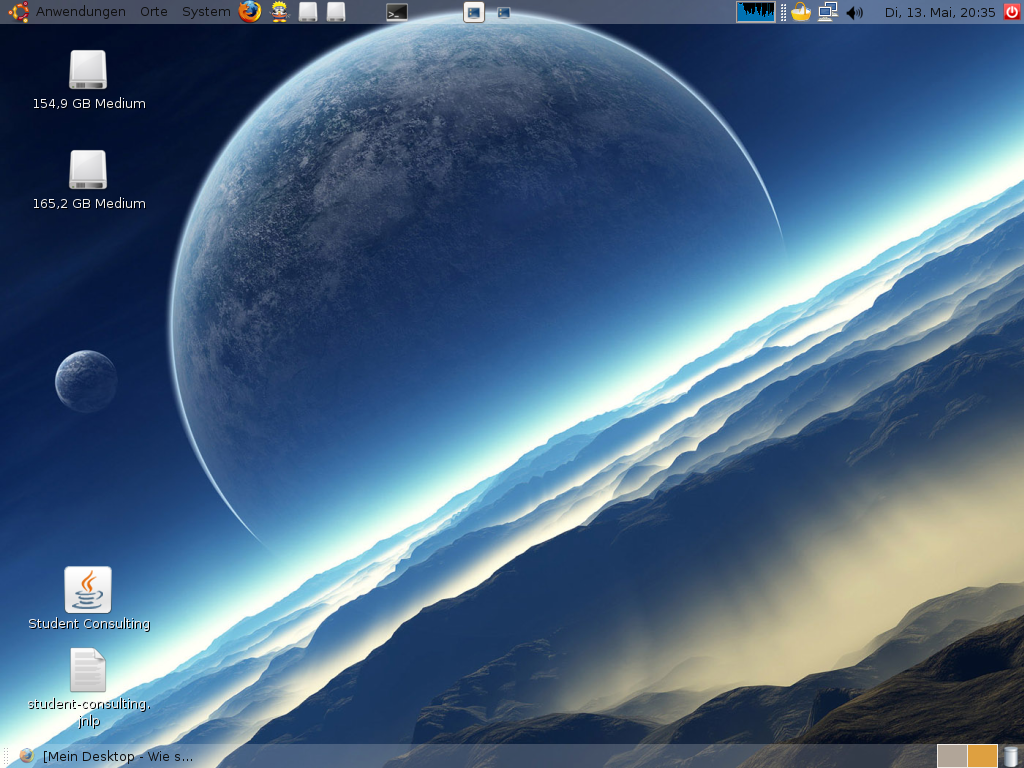
Task: Show the calendar from the date and time
Action: 939,12
